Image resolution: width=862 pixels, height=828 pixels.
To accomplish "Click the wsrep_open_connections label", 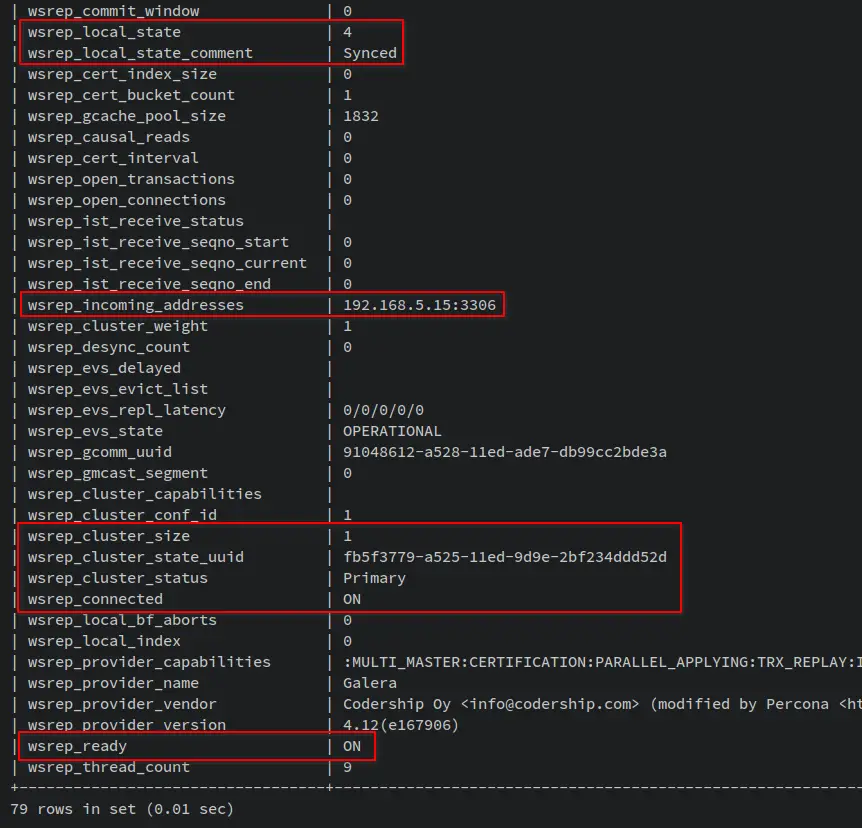I will pos(126,200).
